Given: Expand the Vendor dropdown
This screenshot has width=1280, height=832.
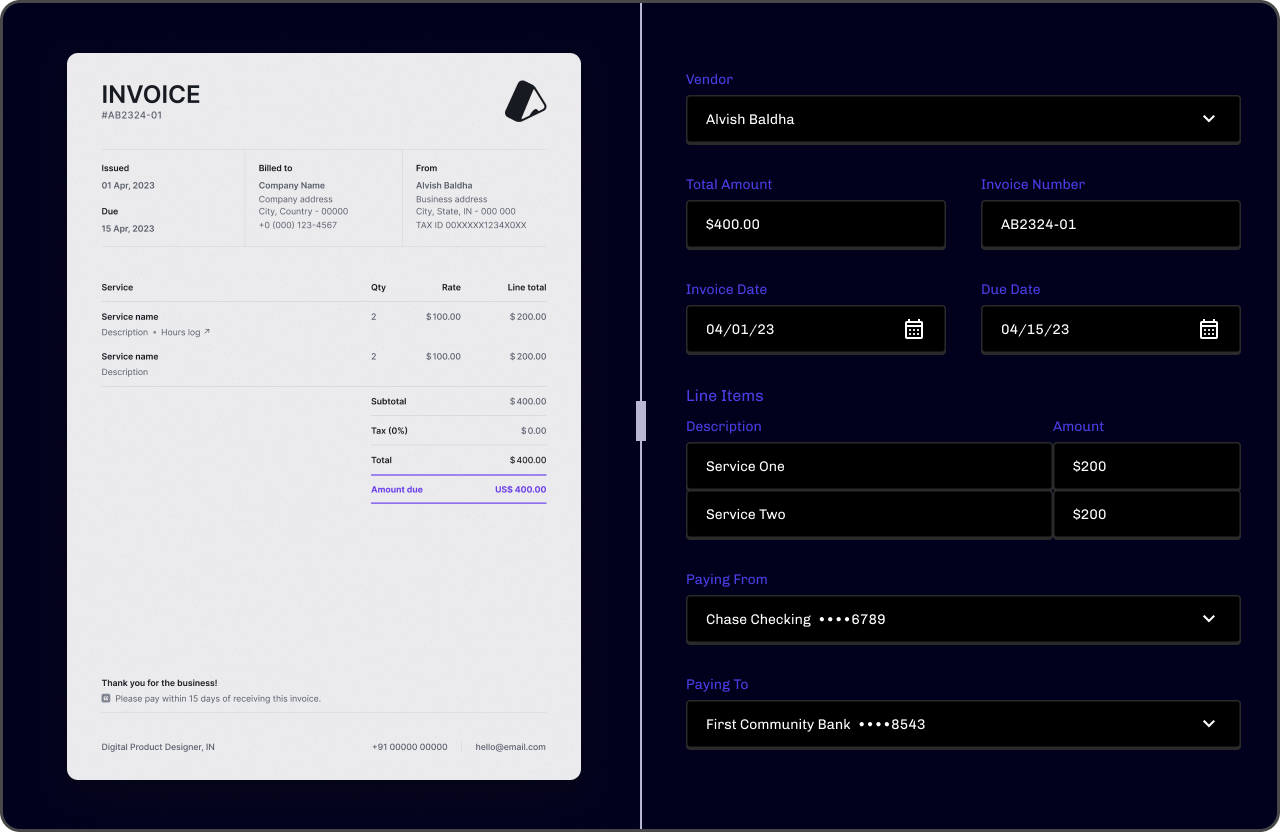Looking at the screenshot, I should (1208, 119).
